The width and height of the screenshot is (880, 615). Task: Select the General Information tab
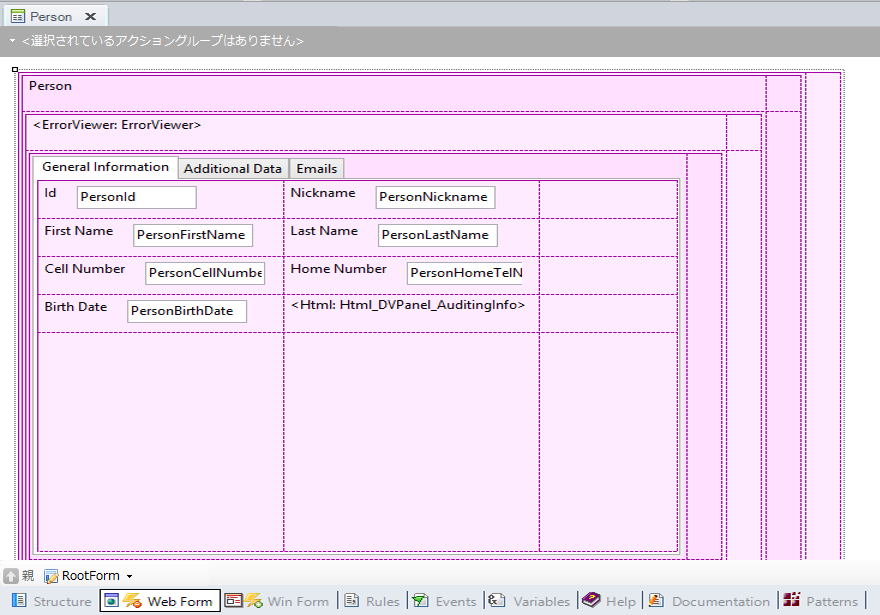tap(105, 167)
